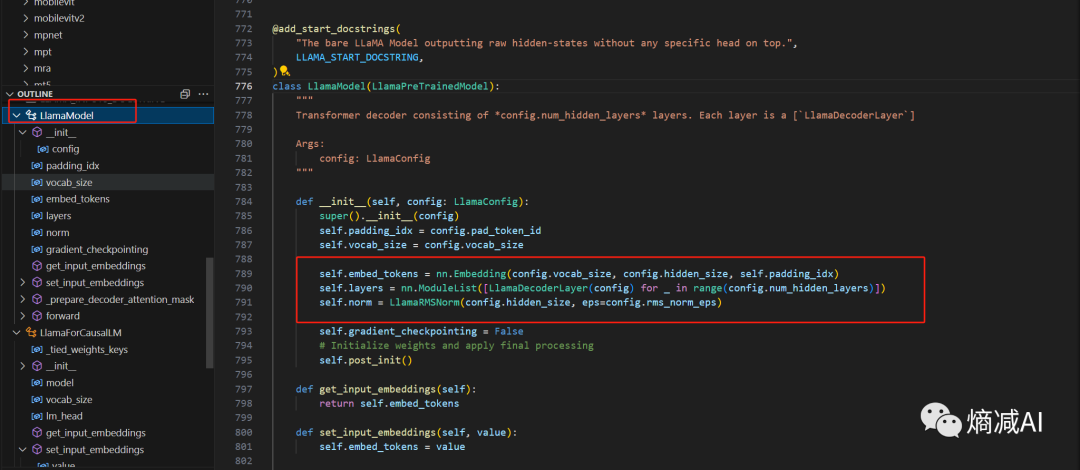Image resolution: width=1080 pixels, height=470 pixels.
Task: Click LlamaDecoderLayer on line 790
Action: [536, 288]
